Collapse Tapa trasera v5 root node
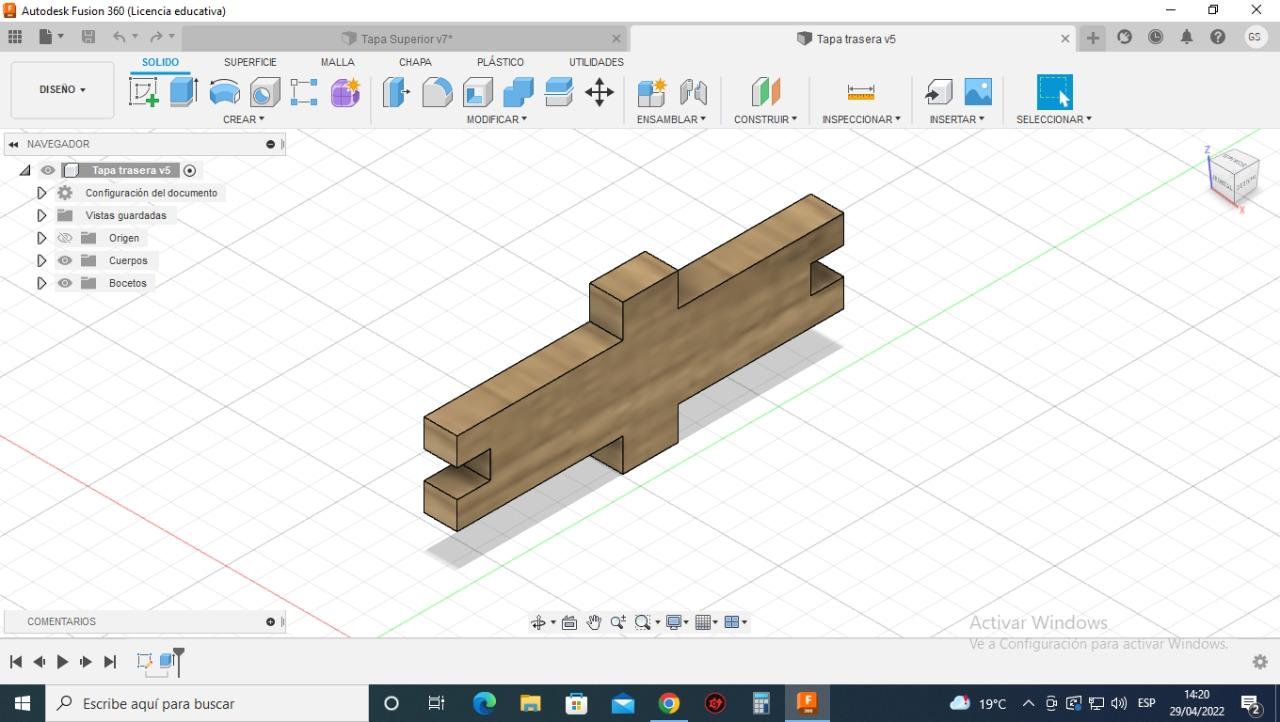Image resolution: width=1280 pixels, height=722 pixels. 25,170
